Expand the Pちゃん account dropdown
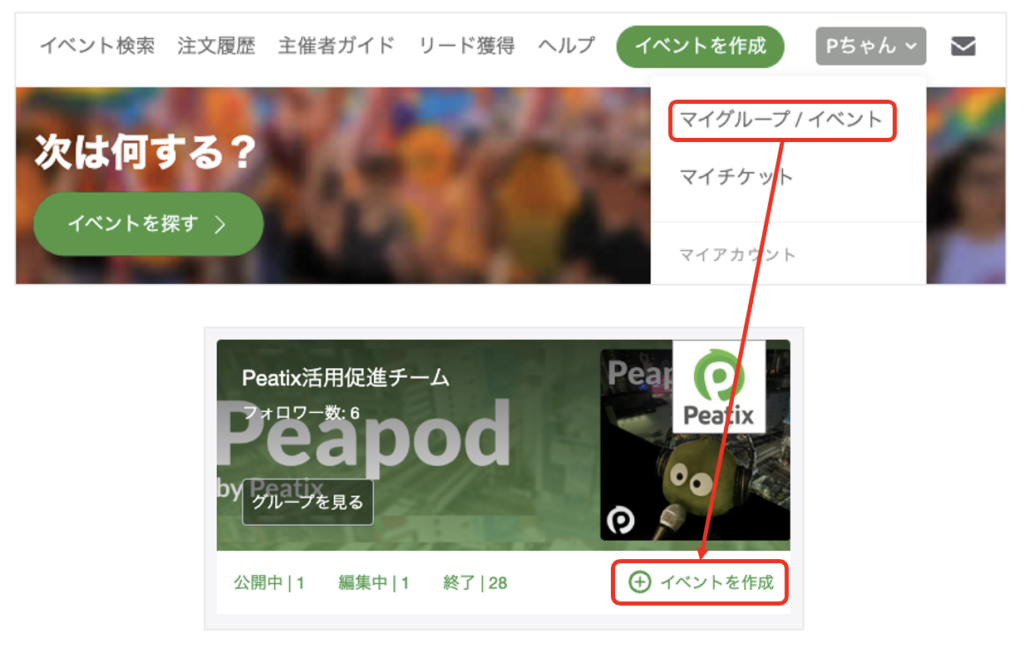Image resolution: width=1024 pixels, height=648 pixels. 871,46
